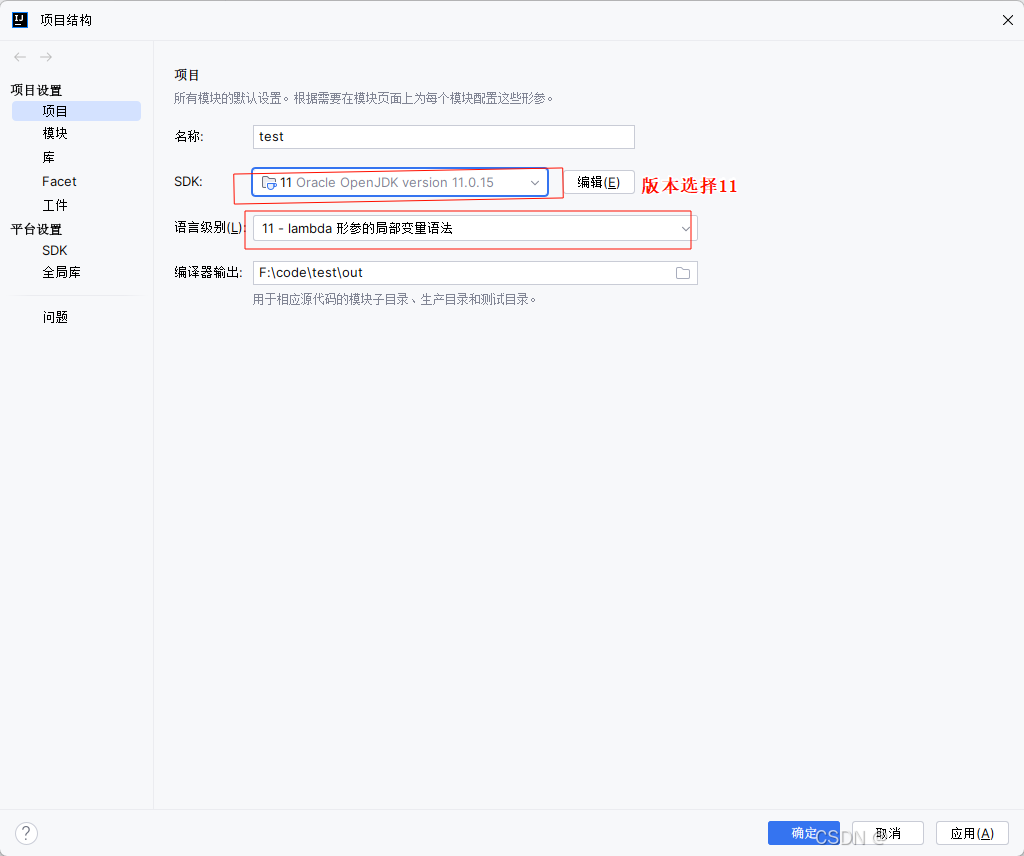Click the forward navigation arrow
This screenshot has height=856, width=1024.
[x=46, y=57]
